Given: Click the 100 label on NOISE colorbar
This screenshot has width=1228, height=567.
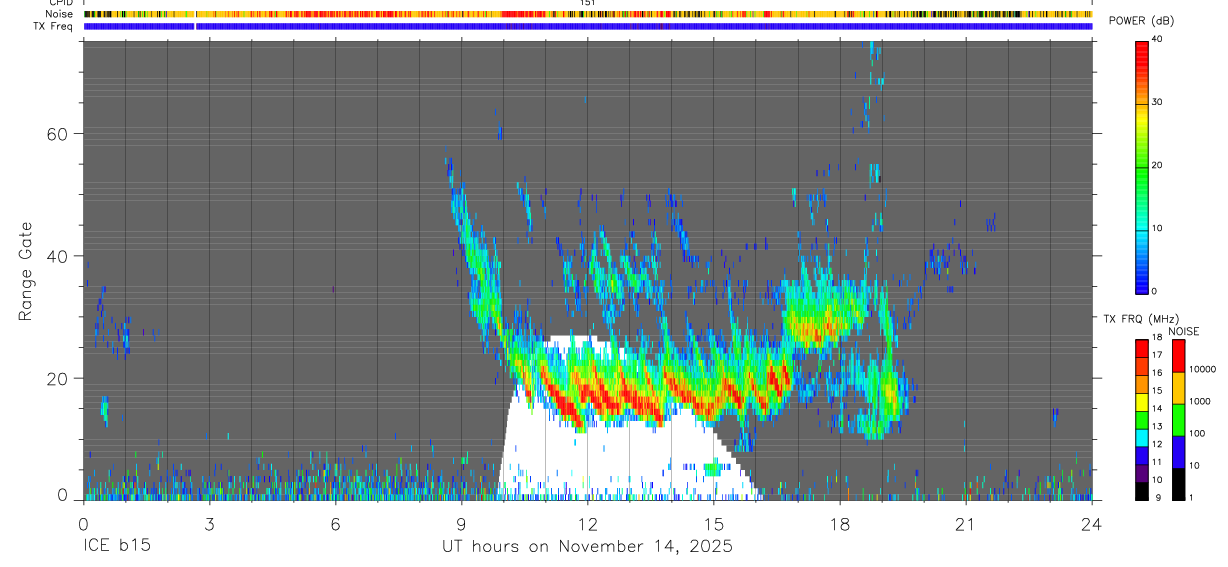Looking at the screenshot, I should click(x=1199, y=433).
